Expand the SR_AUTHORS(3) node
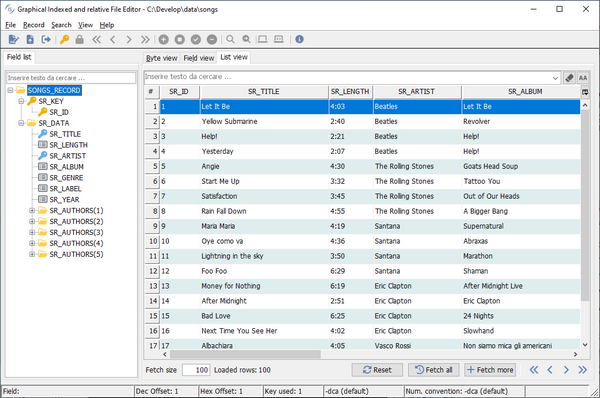 (x=33, y=232)
